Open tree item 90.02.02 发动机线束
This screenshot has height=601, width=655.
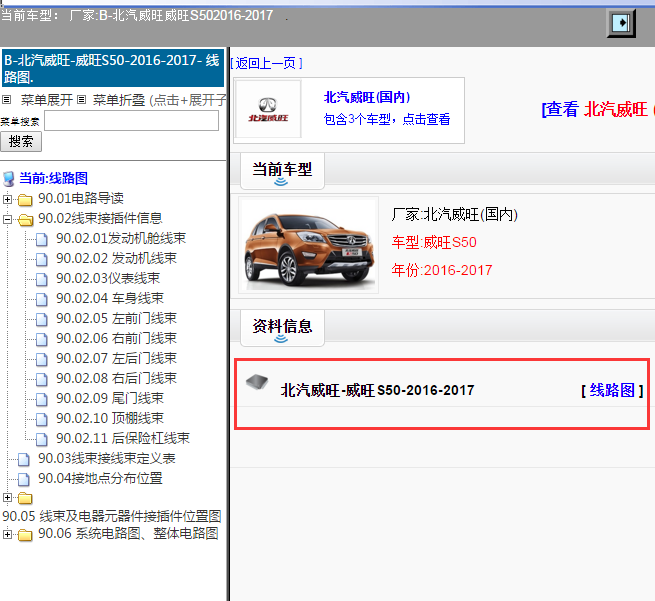tap(117, 259)
